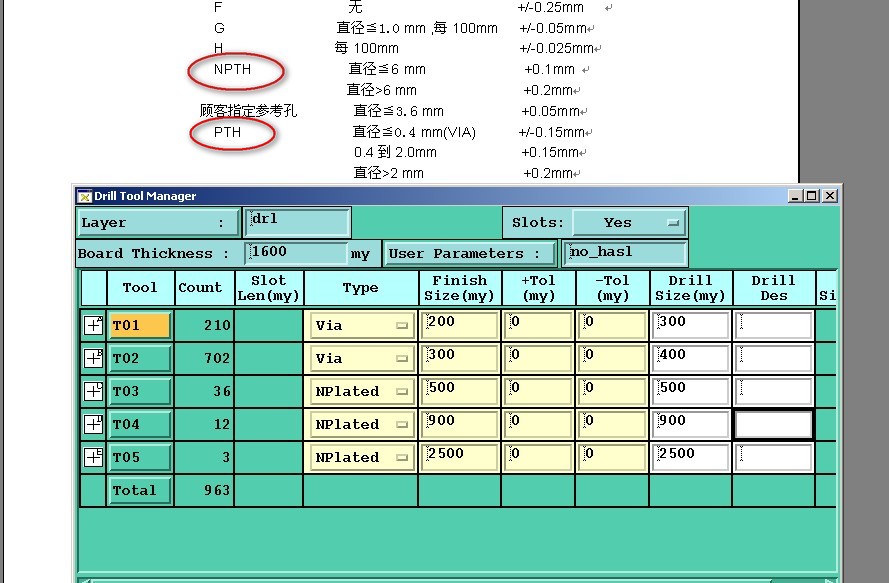
Task: Click the no_hasl user parameters field
Action: coord(625,253)
